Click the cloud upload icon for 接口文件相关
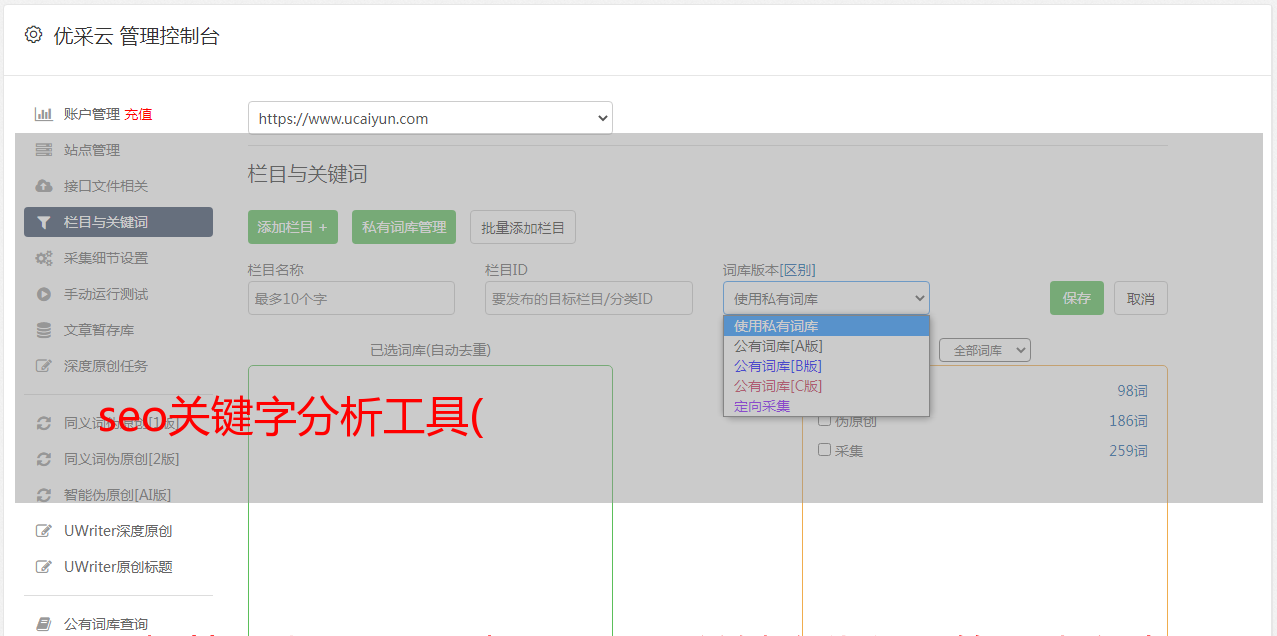The width and height of the screenshot is (1277, 636). (x=43, y=186)
